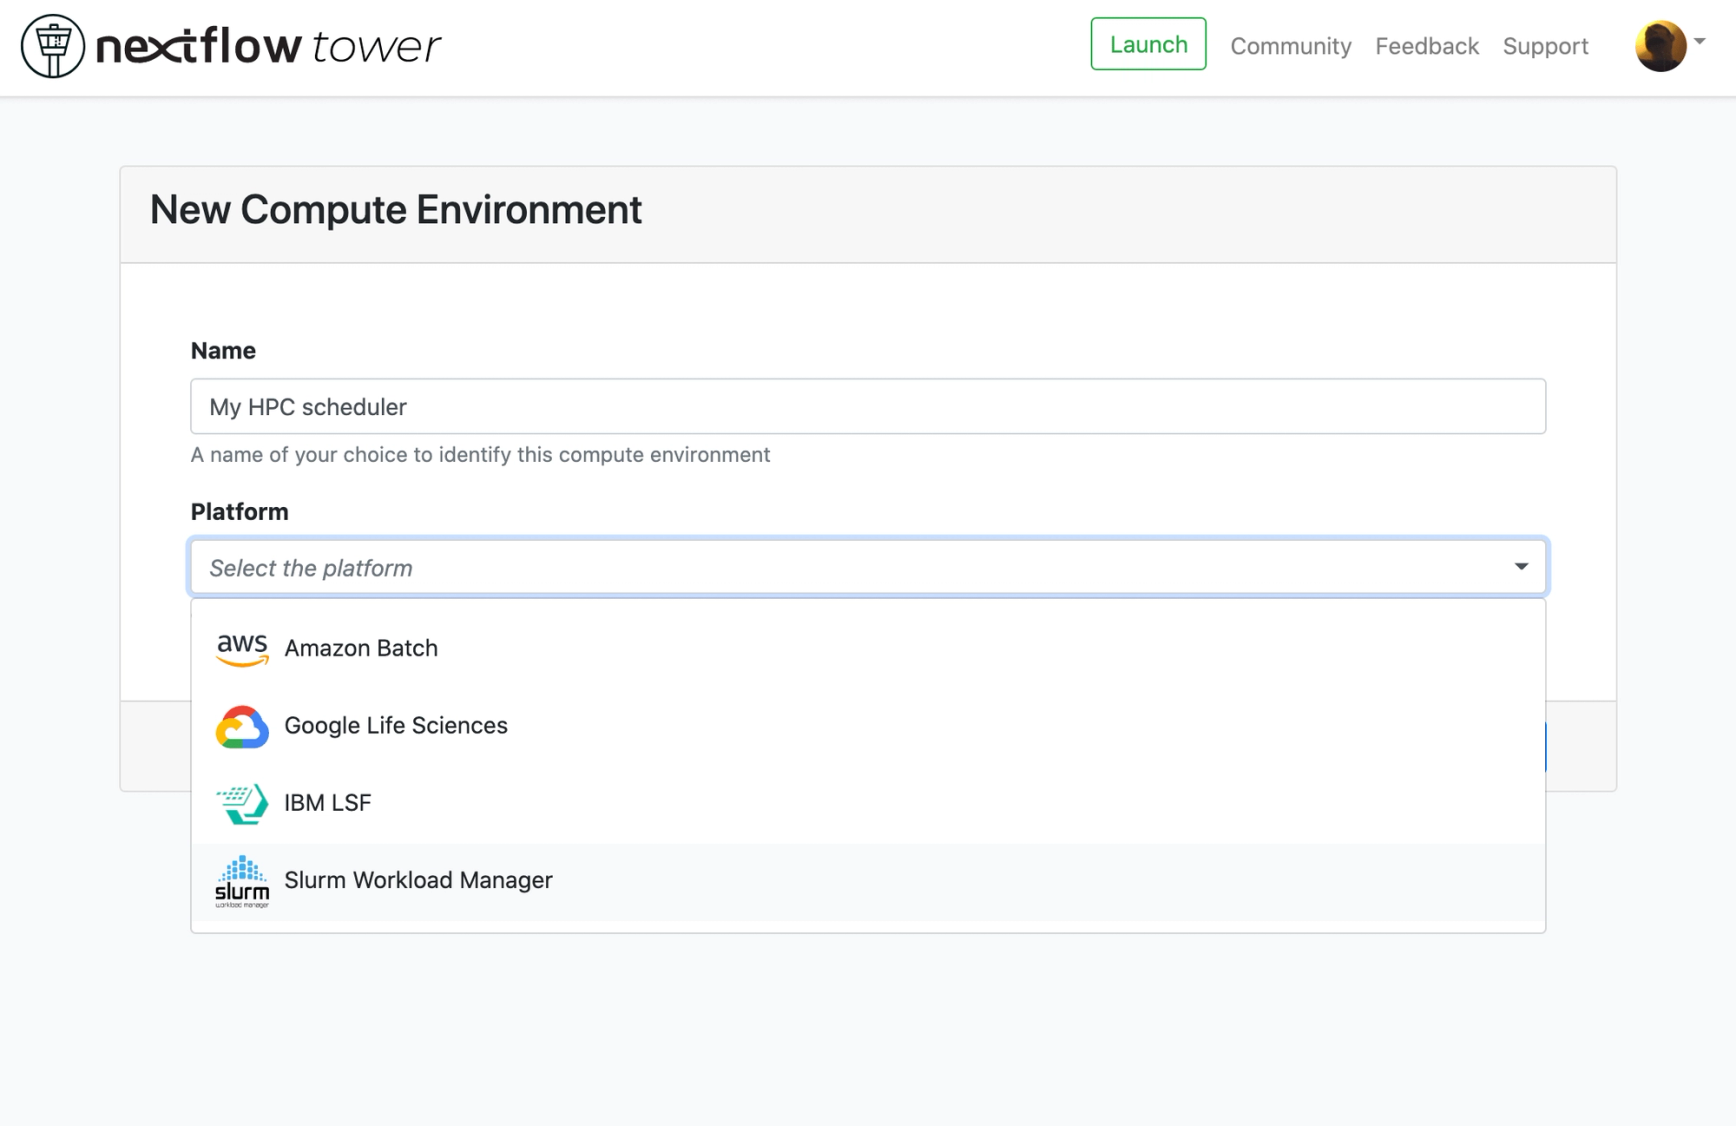The height and width of the screenshot is (1126, 1736).
Task: Choose Google Life Sciences platform option
Action: (x=868, y=726)
